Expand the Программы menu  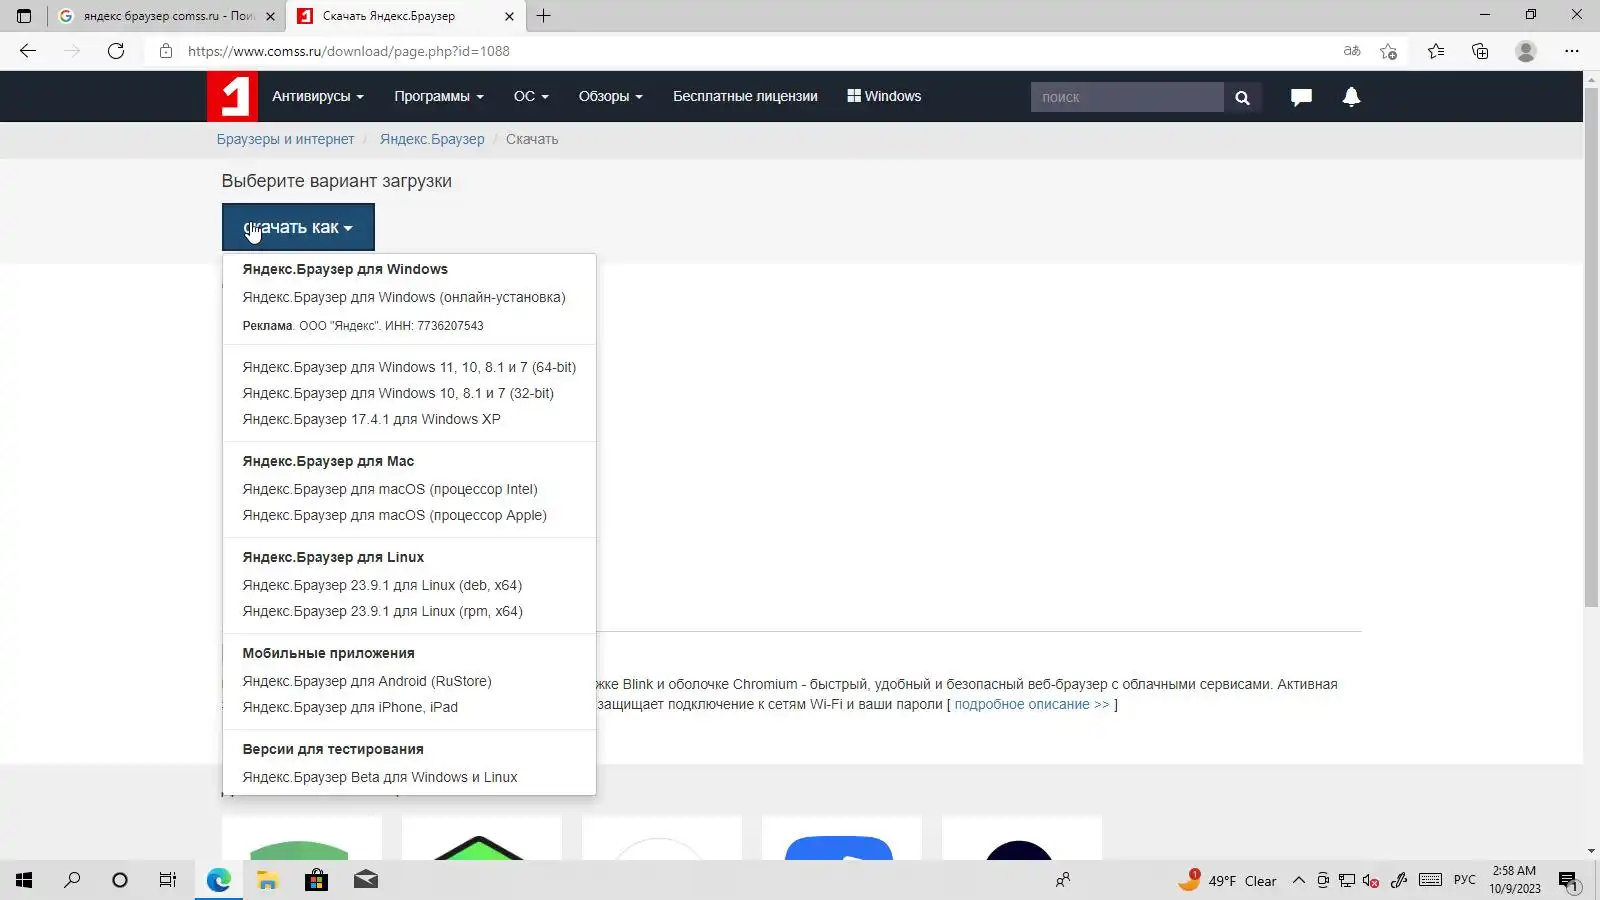(x=439, y=96)
